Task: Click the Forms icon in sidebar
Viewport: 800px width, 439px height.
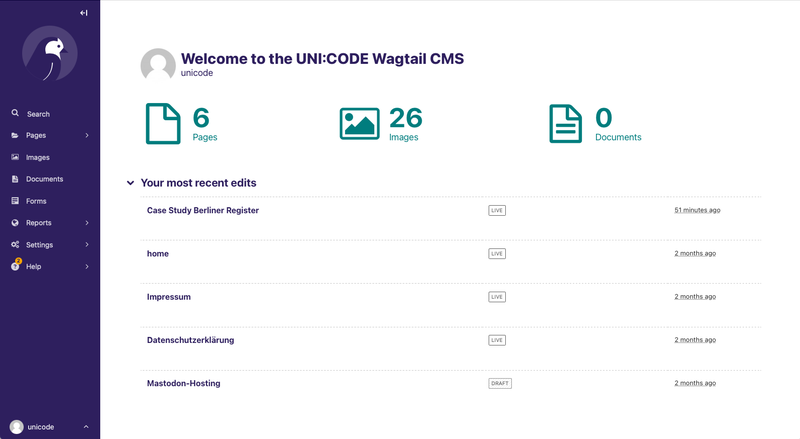Action: click(x=15, y=201)
